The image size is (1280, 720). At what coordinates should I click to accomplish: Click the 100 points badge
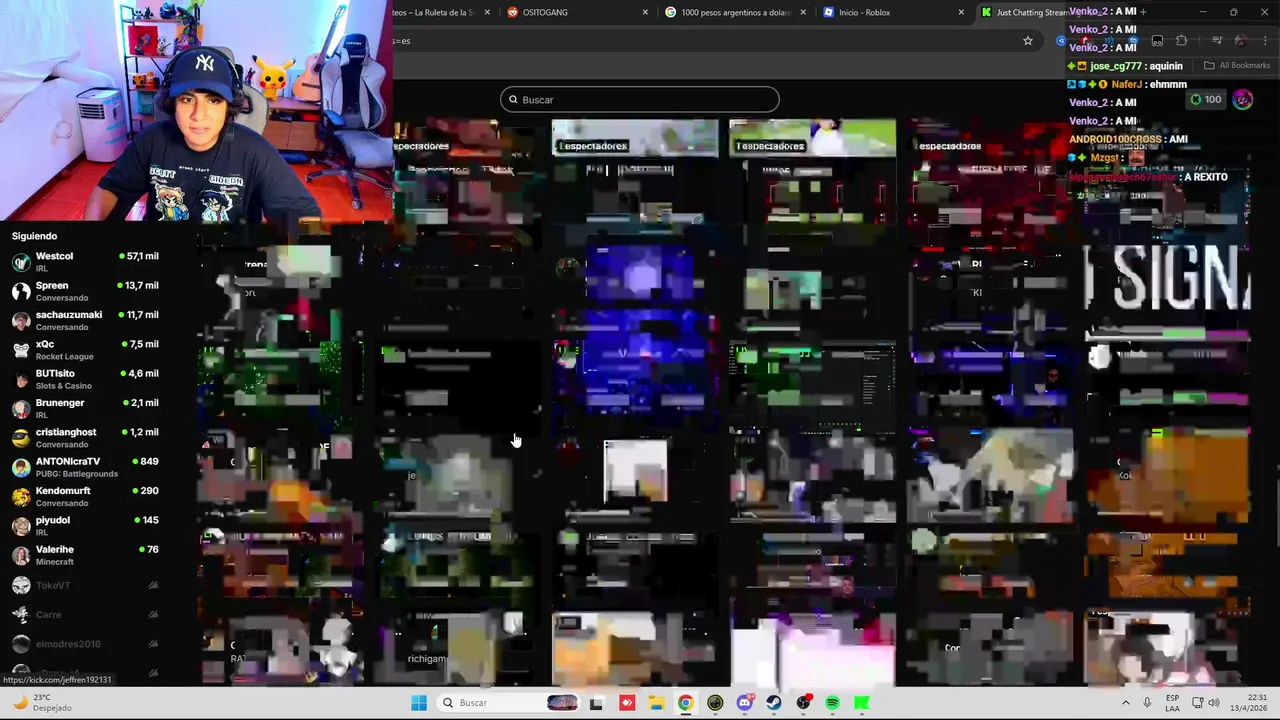(x=1205, y=99)
